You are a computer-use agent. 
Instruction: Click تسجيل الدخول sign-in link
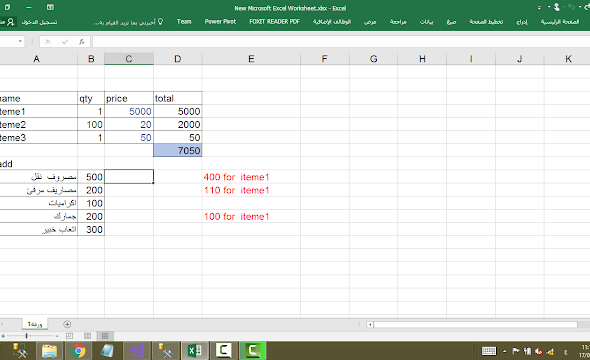[x=40, y=22]
